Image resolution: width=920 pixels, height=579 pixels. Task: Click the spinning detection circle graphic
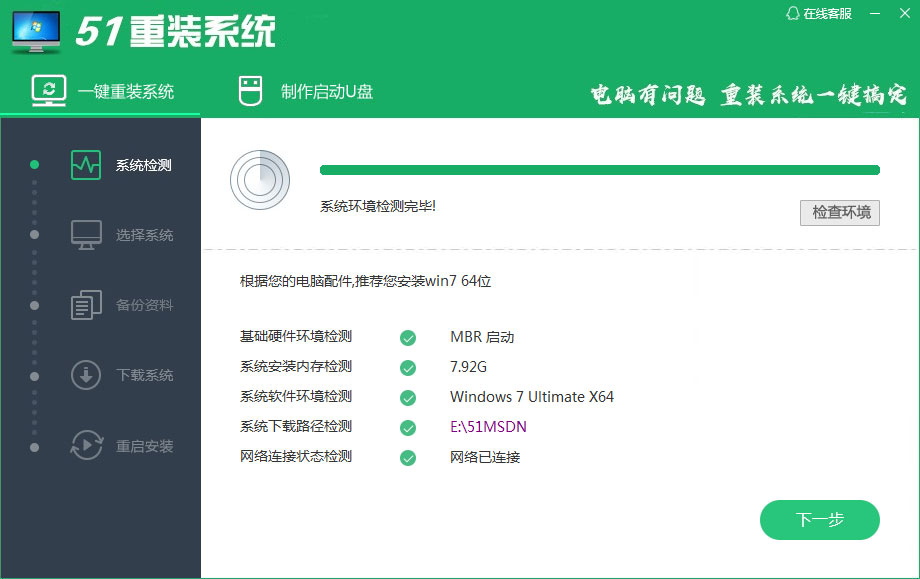[260, 181]
